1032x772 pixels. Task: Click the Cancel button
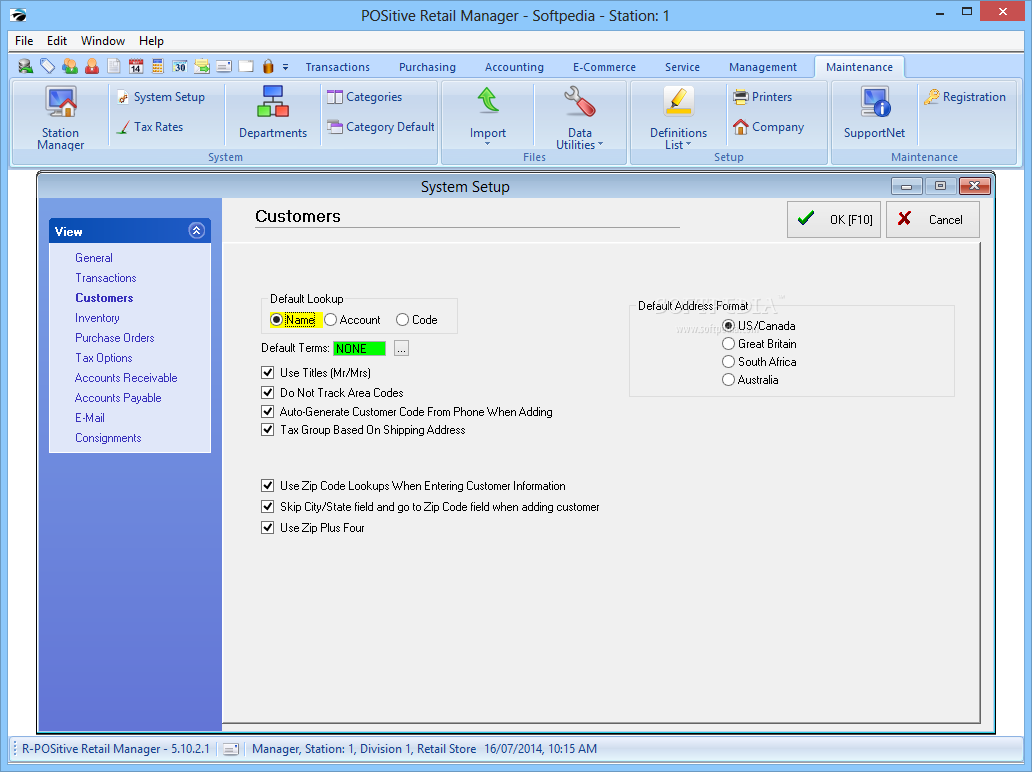tap(932, 219)
